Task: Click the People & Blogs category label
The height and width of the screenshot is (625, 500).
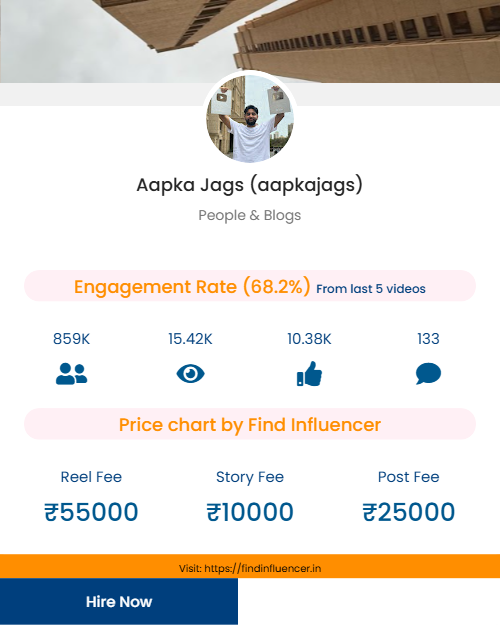Action: [250, 215]
